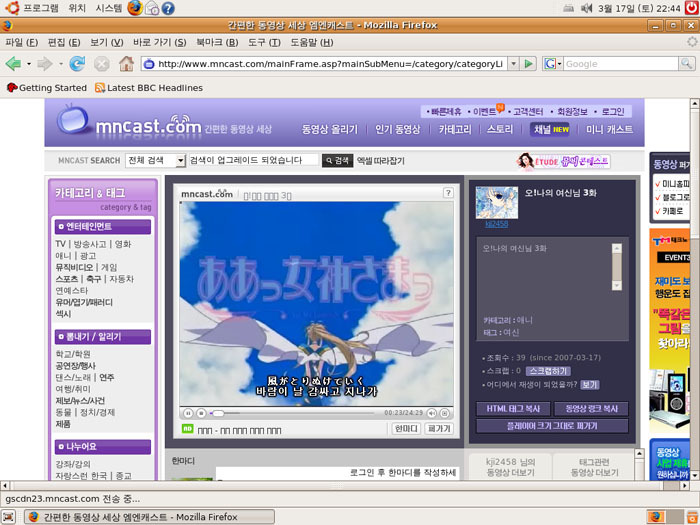700x525 pixels.
Task: Click the 동영상 링크 복사 button
Action: 591,408
